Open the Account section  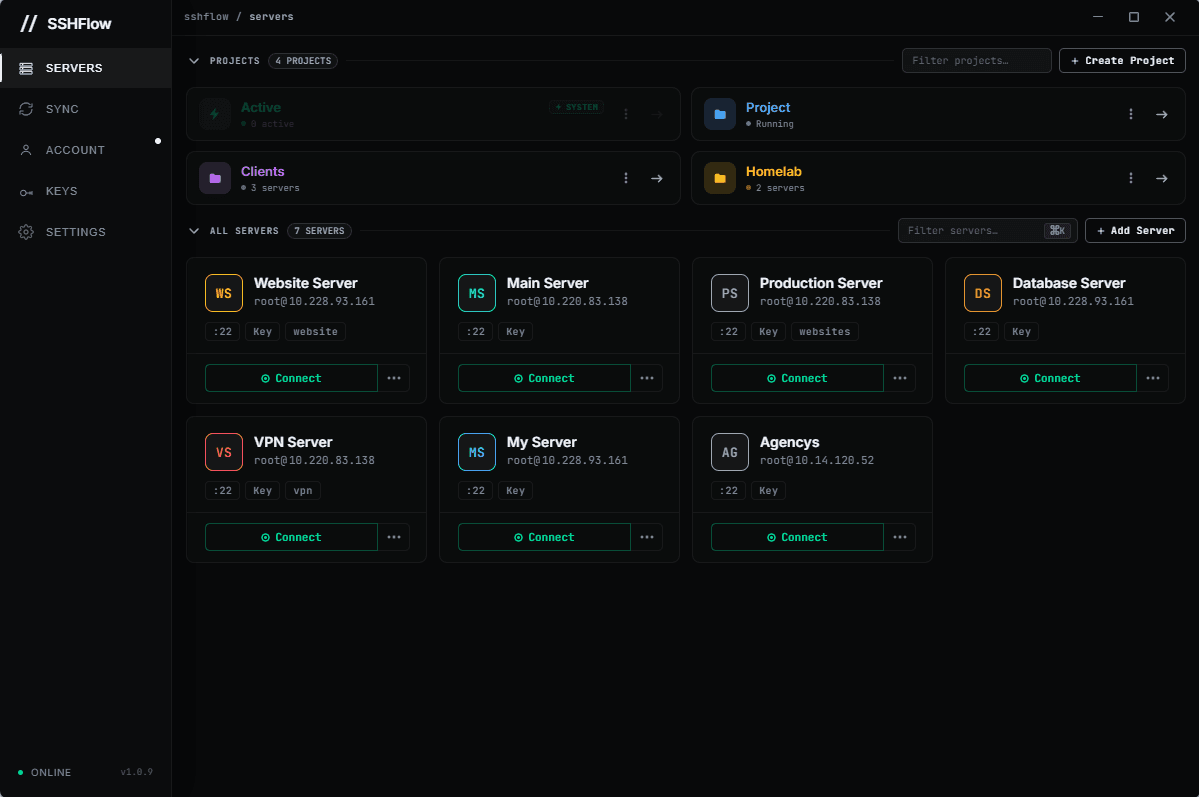click(86, 150)
